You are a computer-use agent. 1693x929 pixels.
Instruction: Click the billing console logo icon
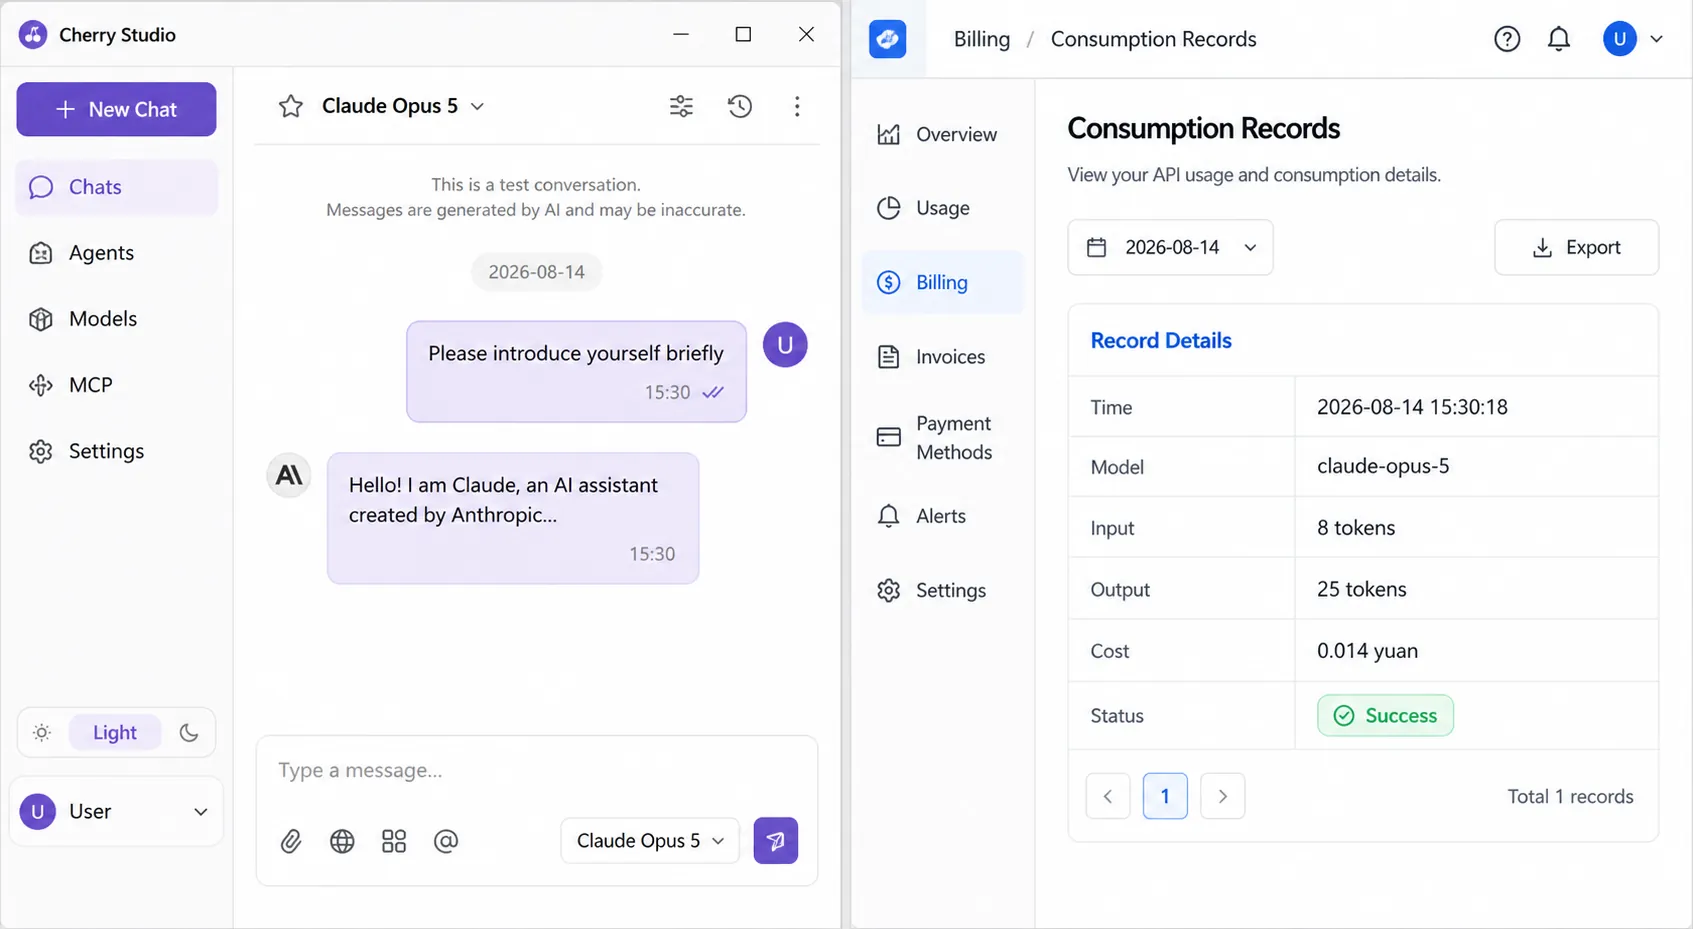pos(888,39)
